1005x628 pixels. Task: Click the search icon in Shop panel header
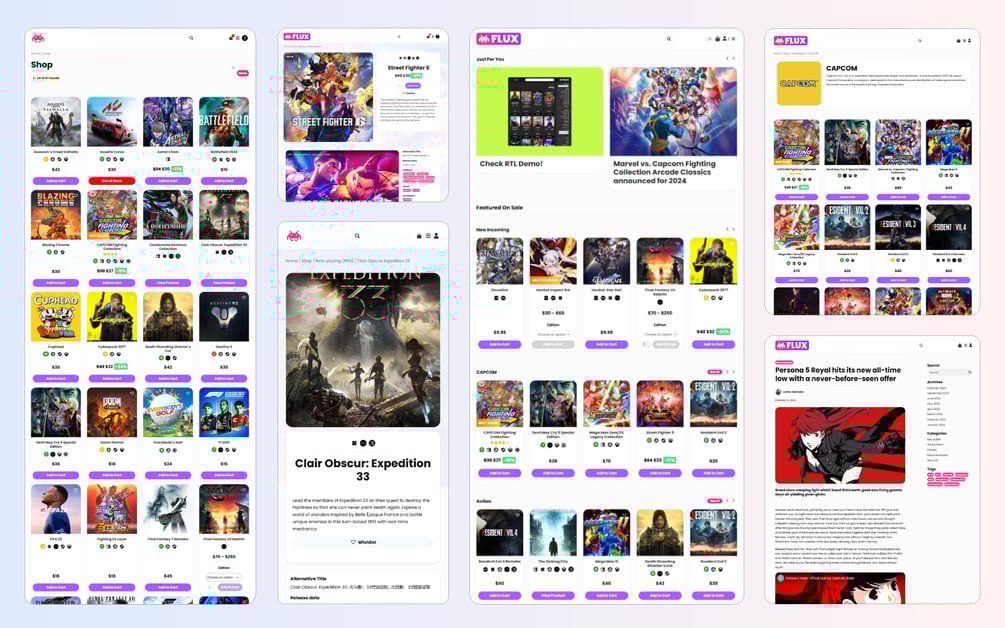pyautogui.click(x=191, y=38)
